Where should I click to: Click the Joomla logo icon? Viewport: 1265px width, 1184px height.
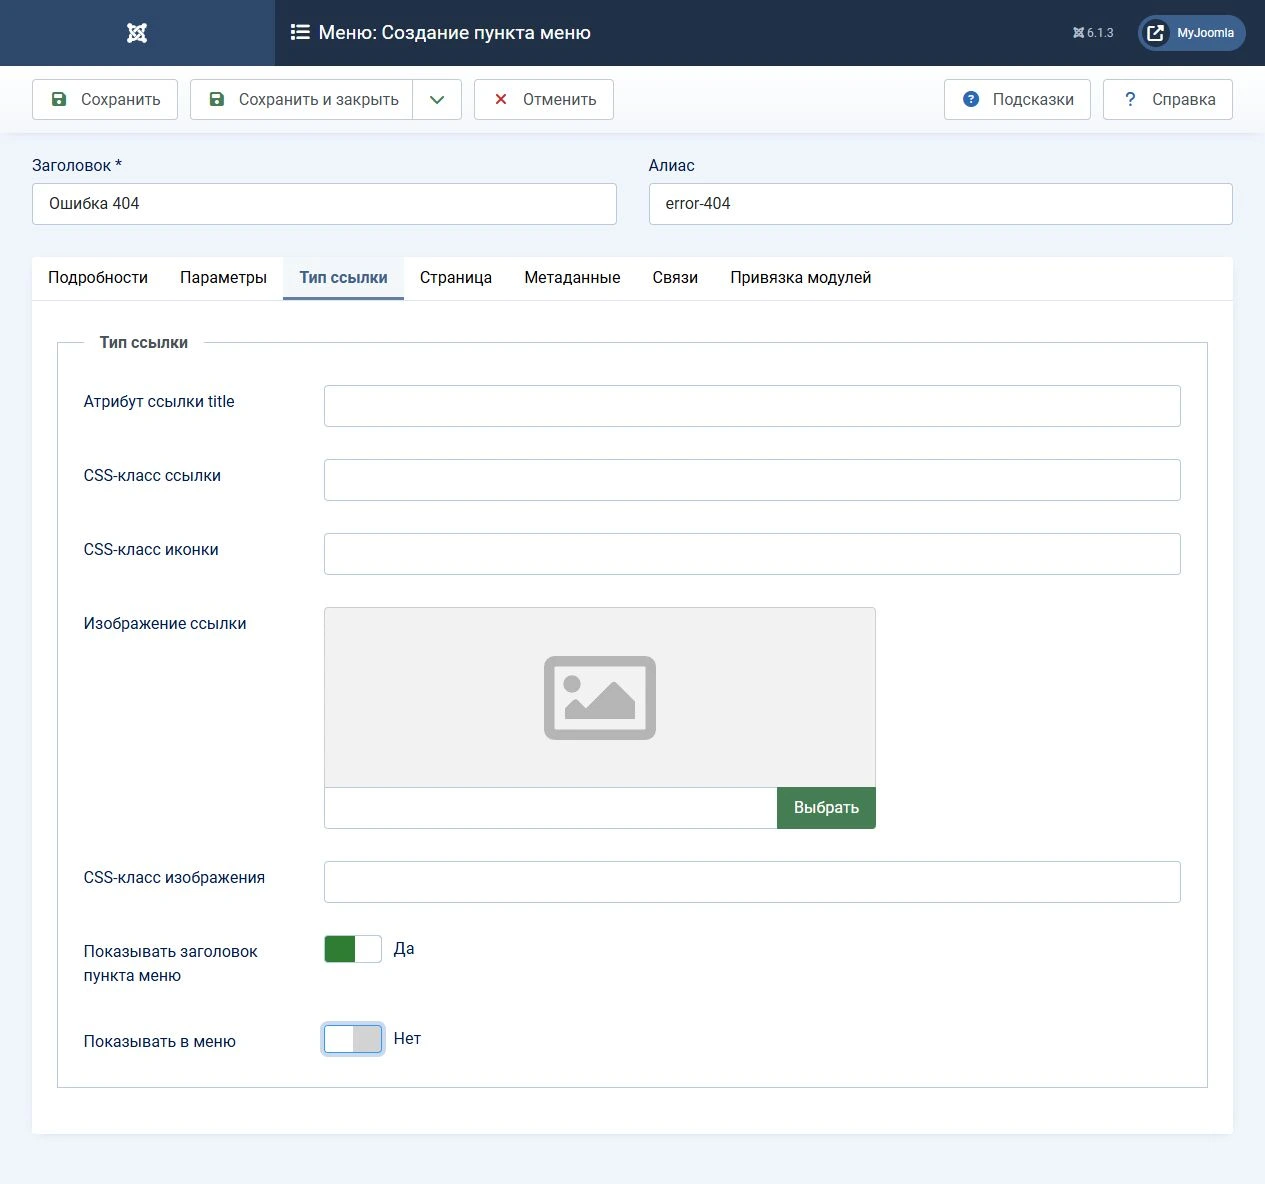pos(137,33)
